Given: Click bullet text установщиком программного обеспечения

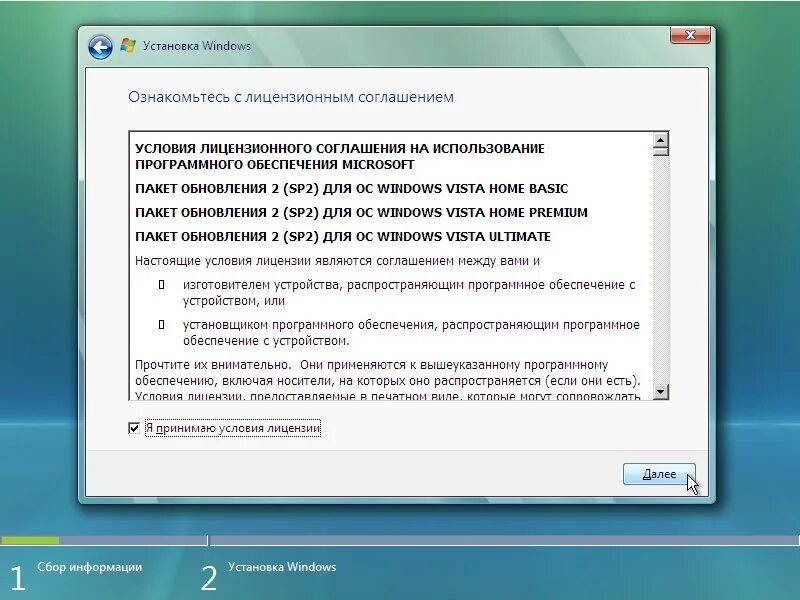Looking at the screenshot, I should coord(411,333).
